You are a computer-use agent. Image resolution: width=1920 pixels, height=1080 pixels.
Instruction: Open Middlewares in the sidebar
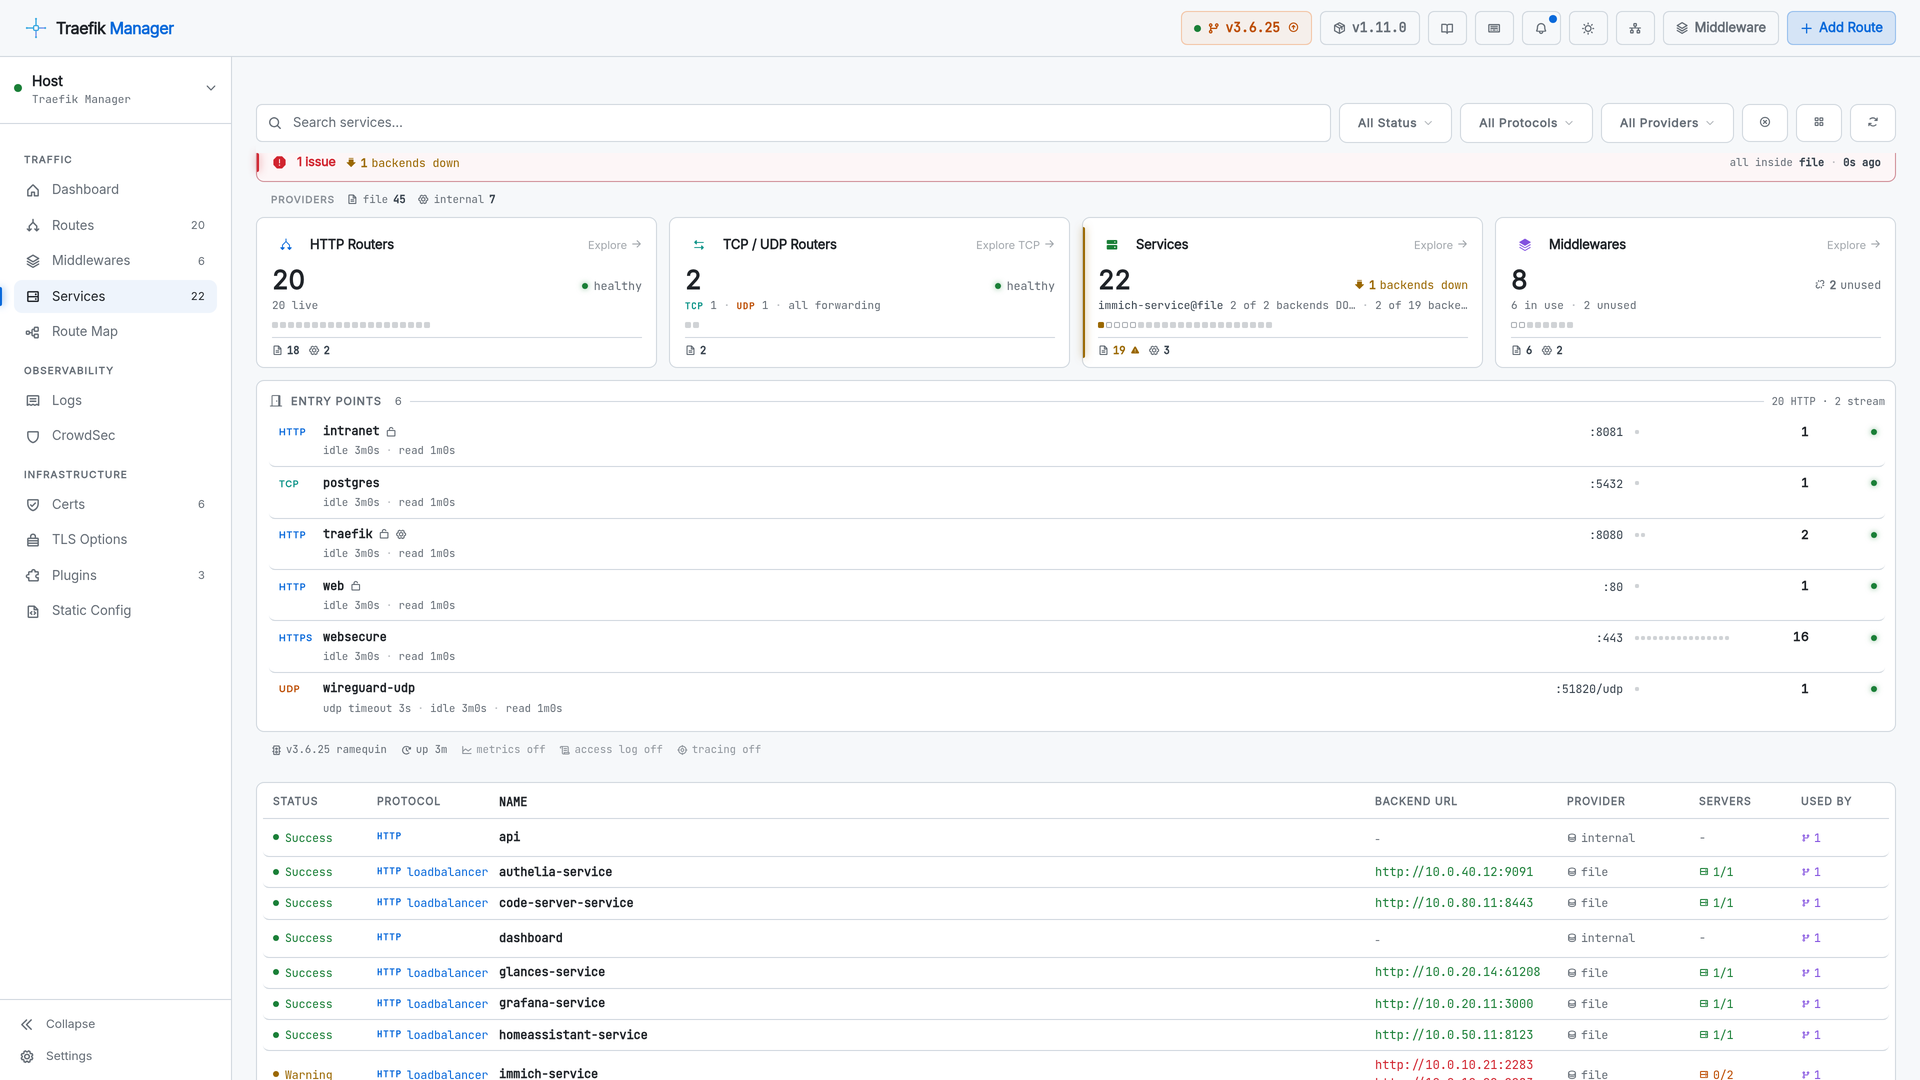(x=116, y=261)
